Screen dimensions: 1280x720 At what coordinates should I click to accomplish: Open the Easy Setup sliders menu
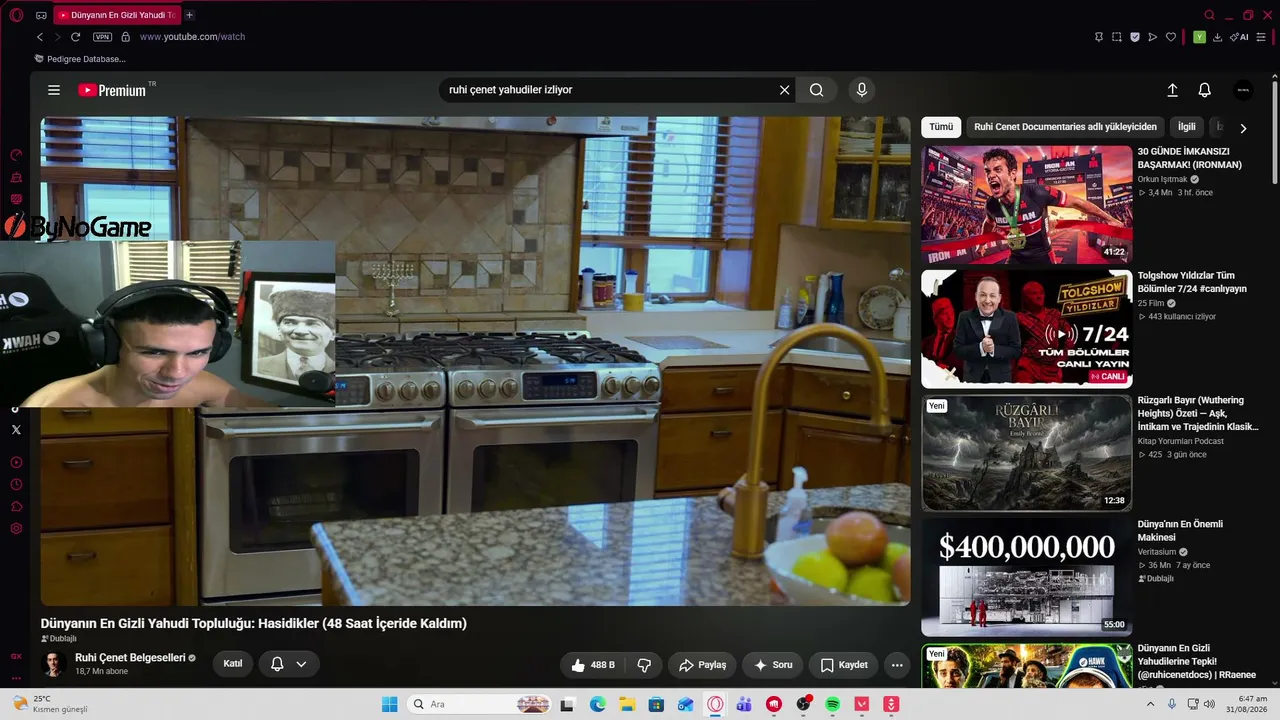(1261, 37)
